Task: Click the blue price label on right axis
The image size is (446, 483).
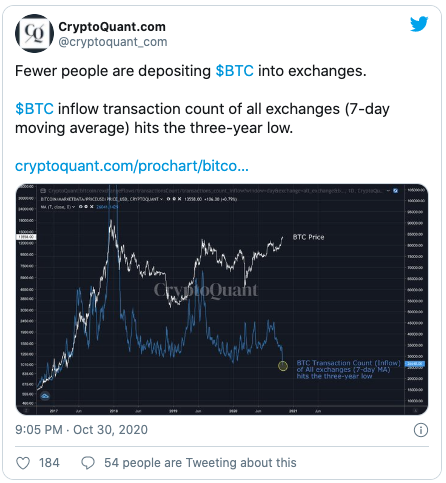Action: 415,364
